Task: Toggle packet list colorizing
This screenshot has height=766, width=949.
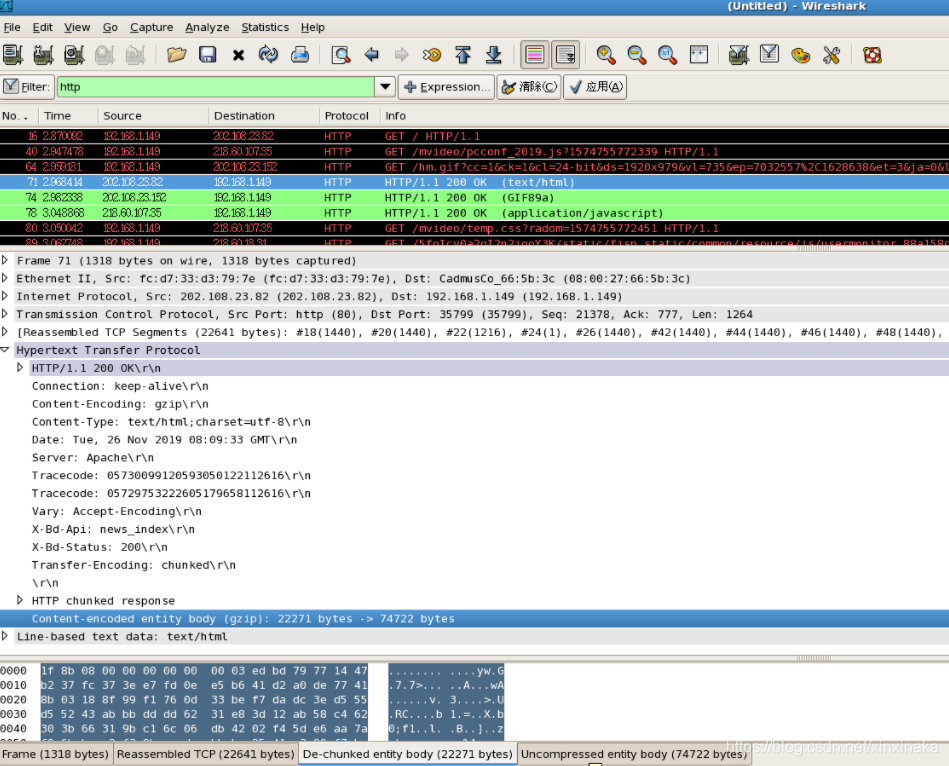Action: click(x=535, y=55)
